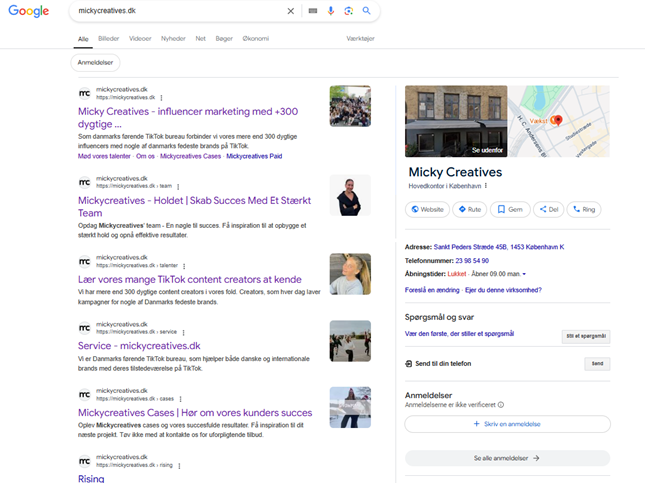Click the service result thumbnail
Screen dimensions: 645x483
pos(350,341)
